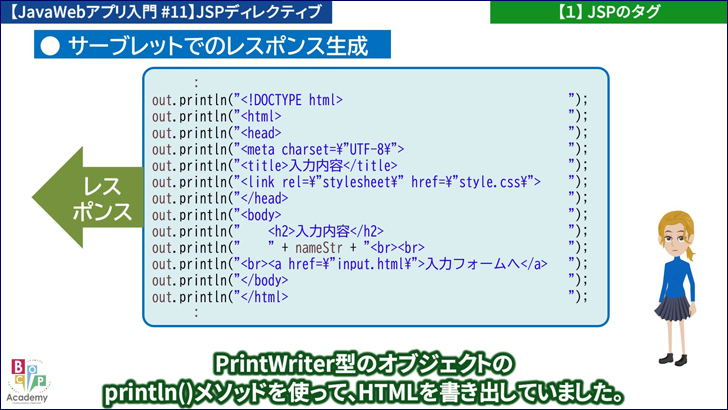Click the green レスポンス arrow
Viewport: 728px width, 410px height.
90,198
